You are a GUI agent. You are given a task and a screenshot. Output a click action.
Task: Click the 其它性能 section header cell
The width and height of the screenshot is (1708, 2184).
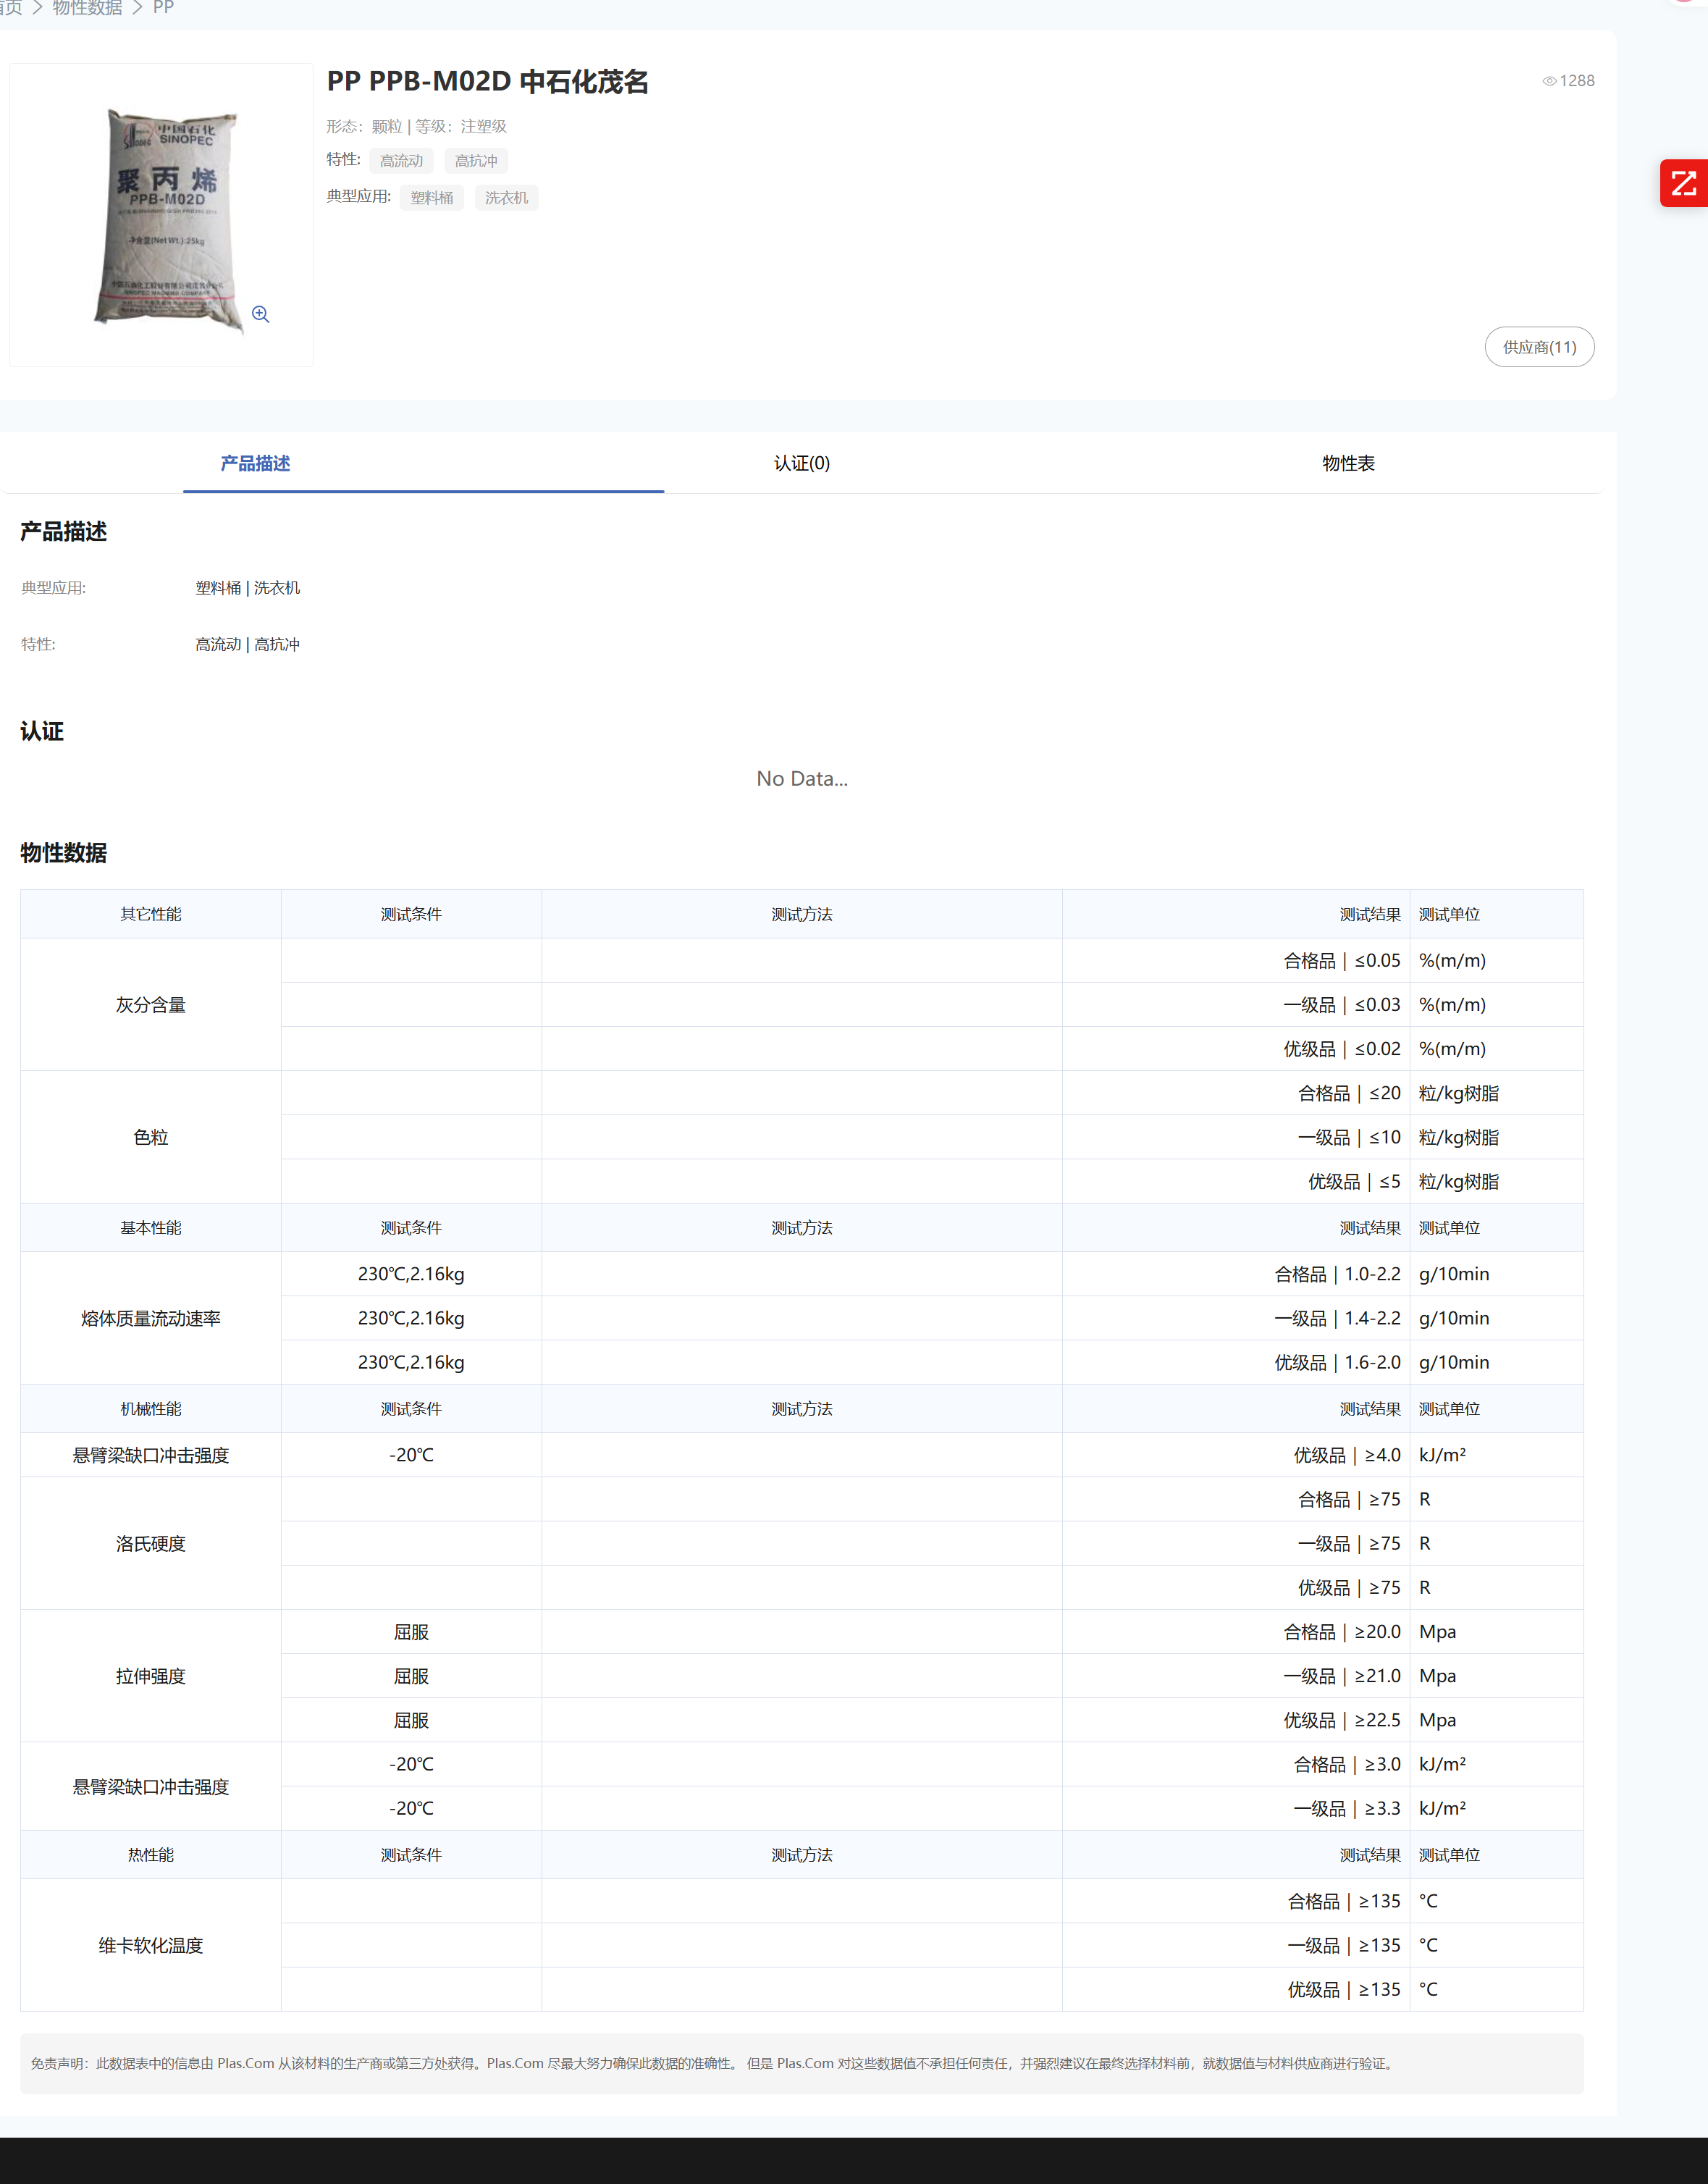pyautogui.click(x=151, y=914)
